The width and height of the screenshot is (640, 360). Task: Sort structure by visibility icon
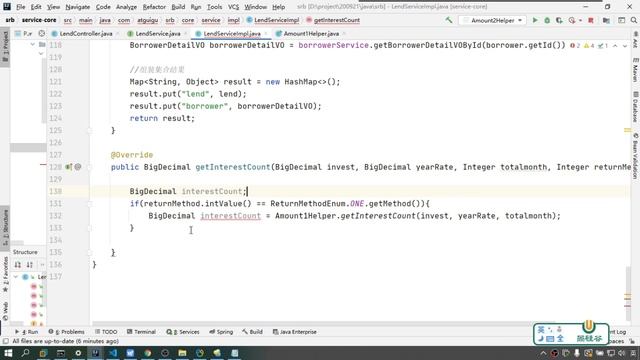pos(18,264)
